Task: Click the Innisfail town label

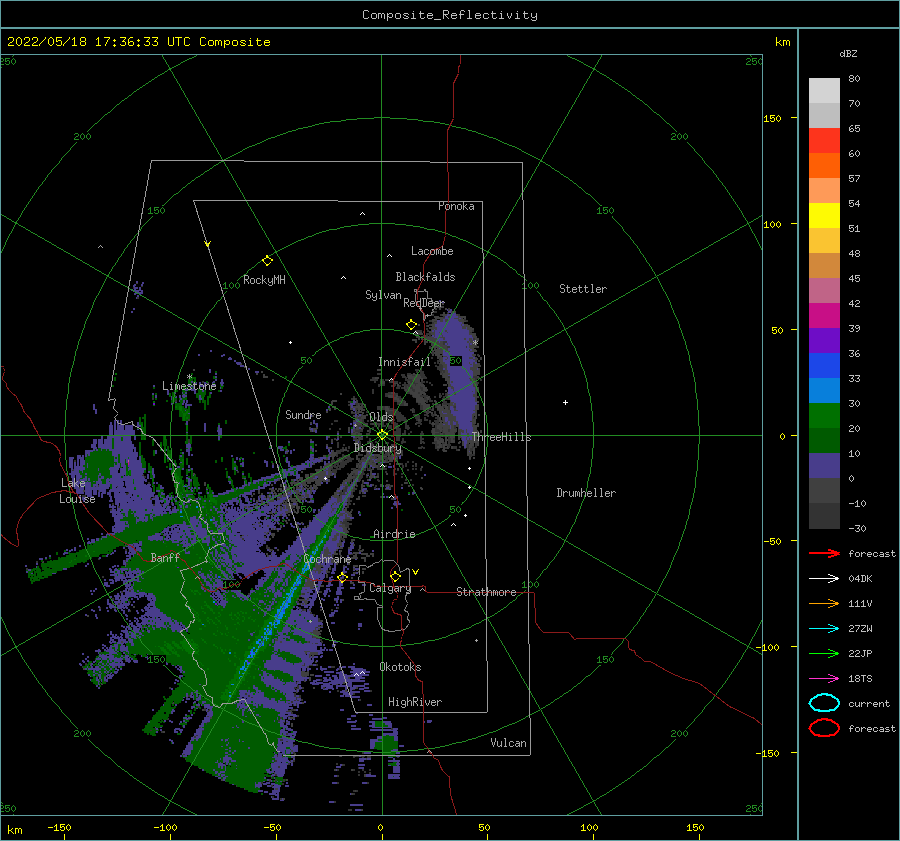Action: 404,362
